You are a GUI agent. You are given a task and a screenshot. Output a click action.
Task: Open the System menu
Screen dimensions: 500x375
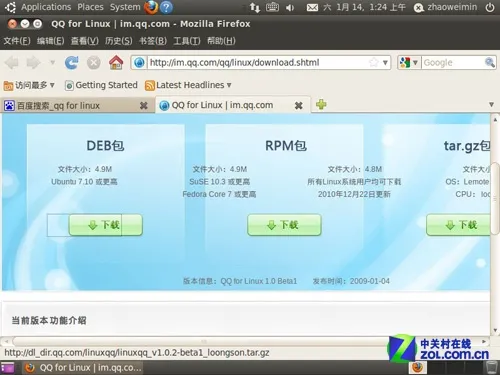(x=125, y=7)
